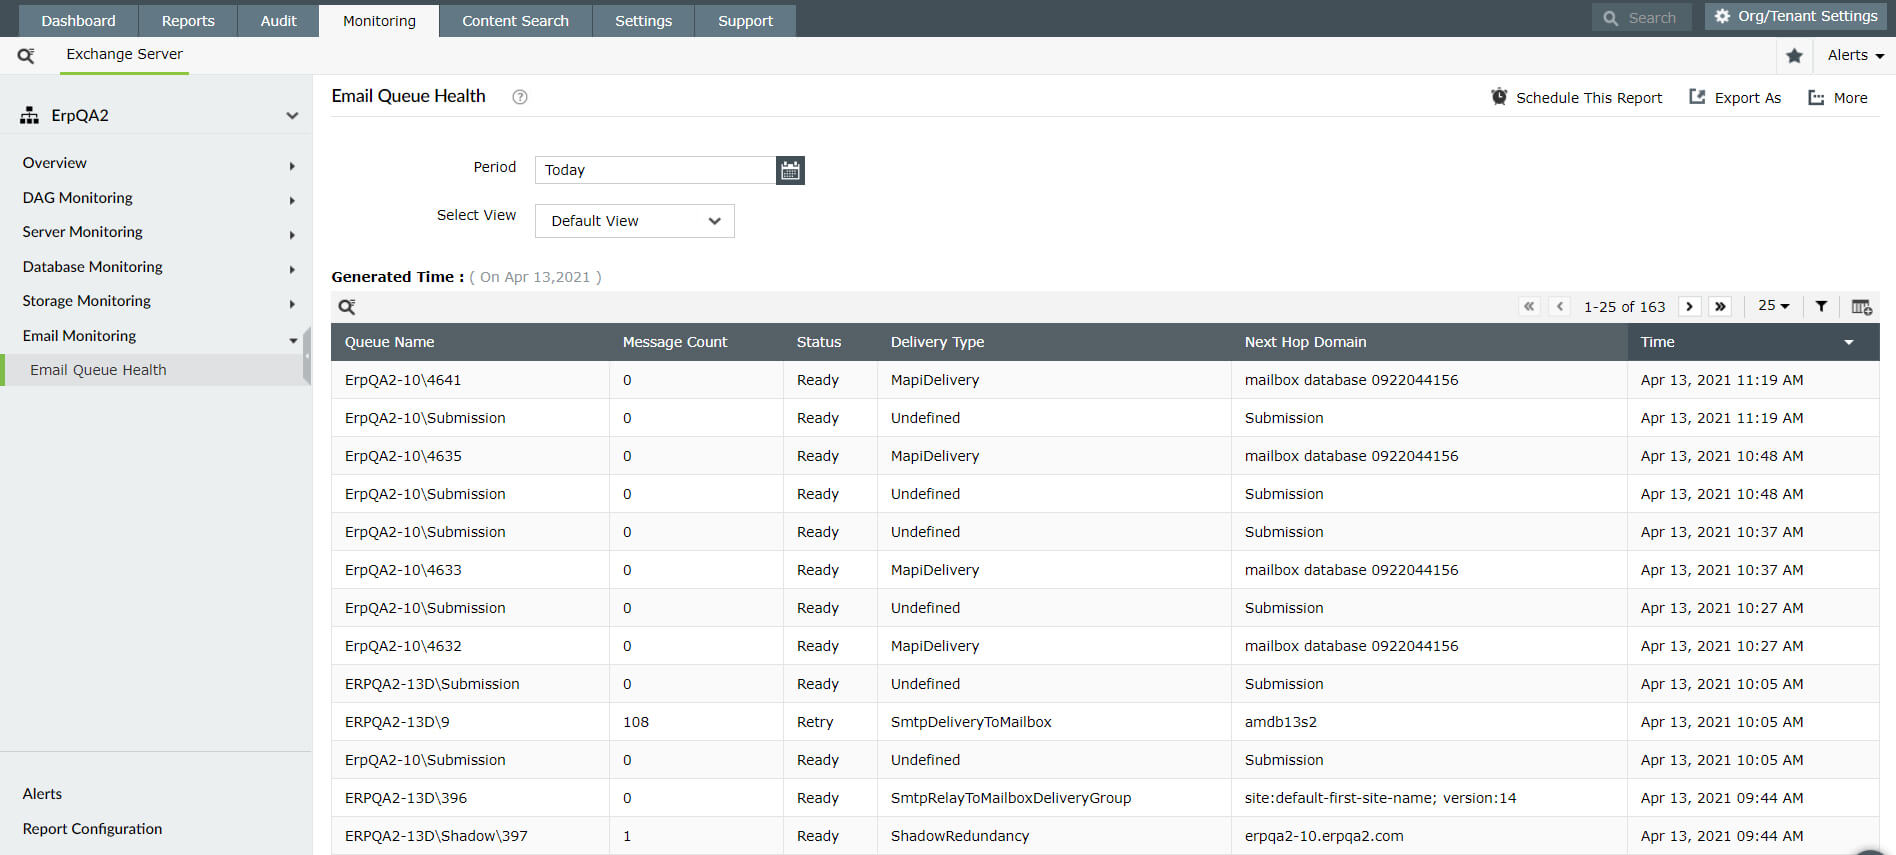
Task: Click message count 108
Action: [636, 722]
